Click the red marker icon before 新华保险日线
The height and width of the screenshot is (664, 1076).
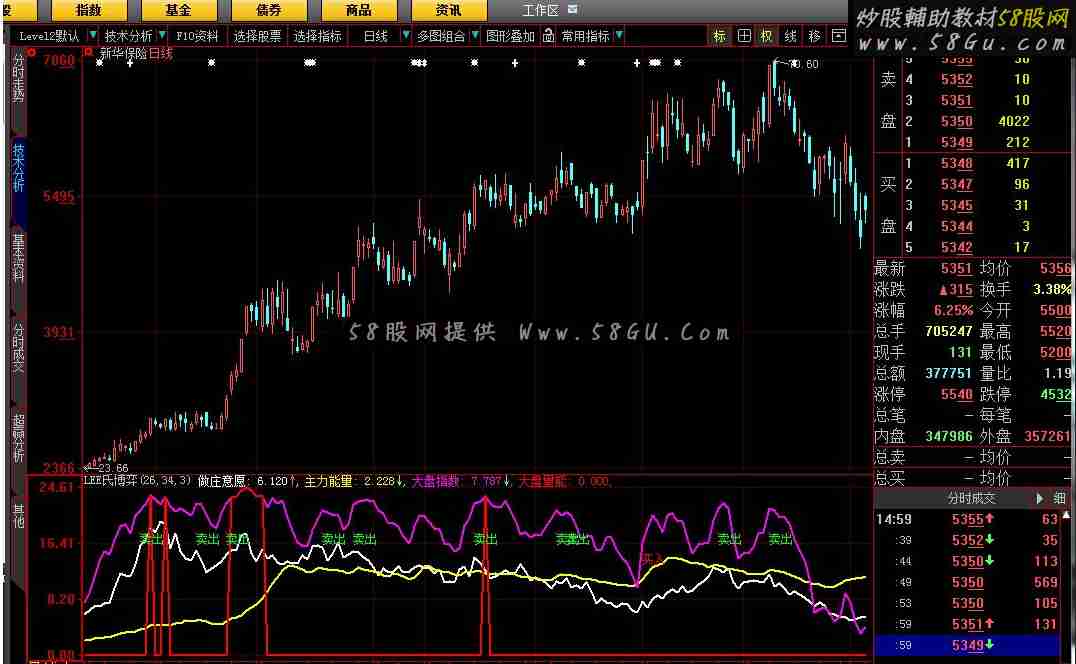pos(88,52)
